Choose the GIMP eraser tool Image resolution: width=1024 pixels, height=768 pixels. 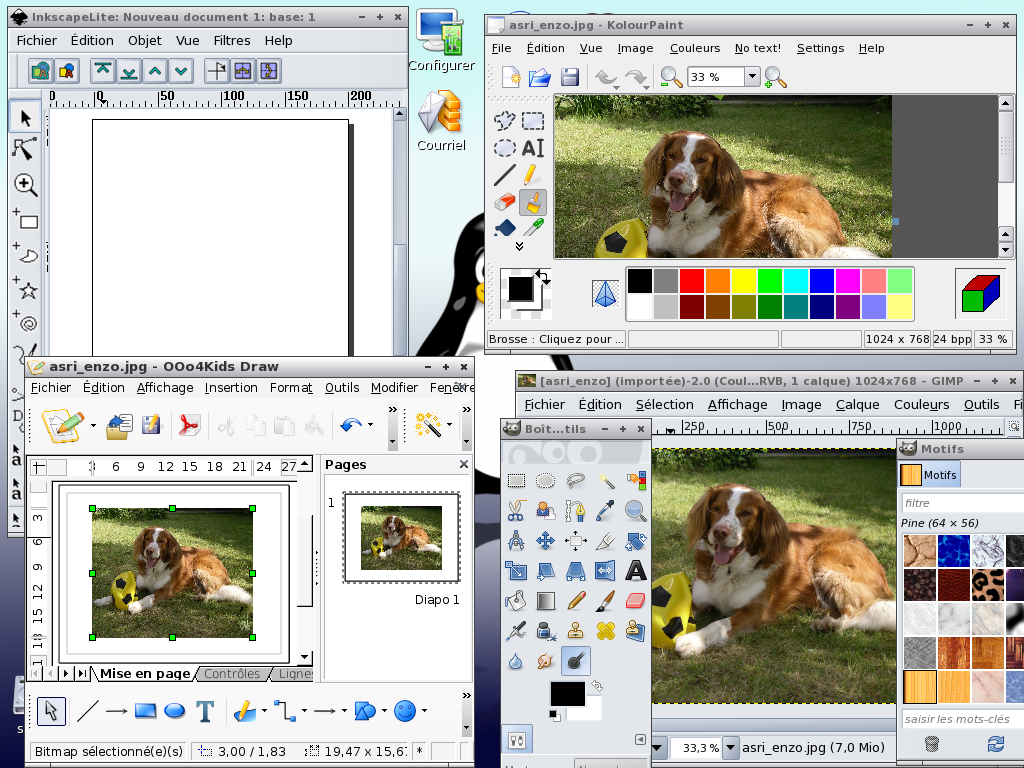coord(635,600)
